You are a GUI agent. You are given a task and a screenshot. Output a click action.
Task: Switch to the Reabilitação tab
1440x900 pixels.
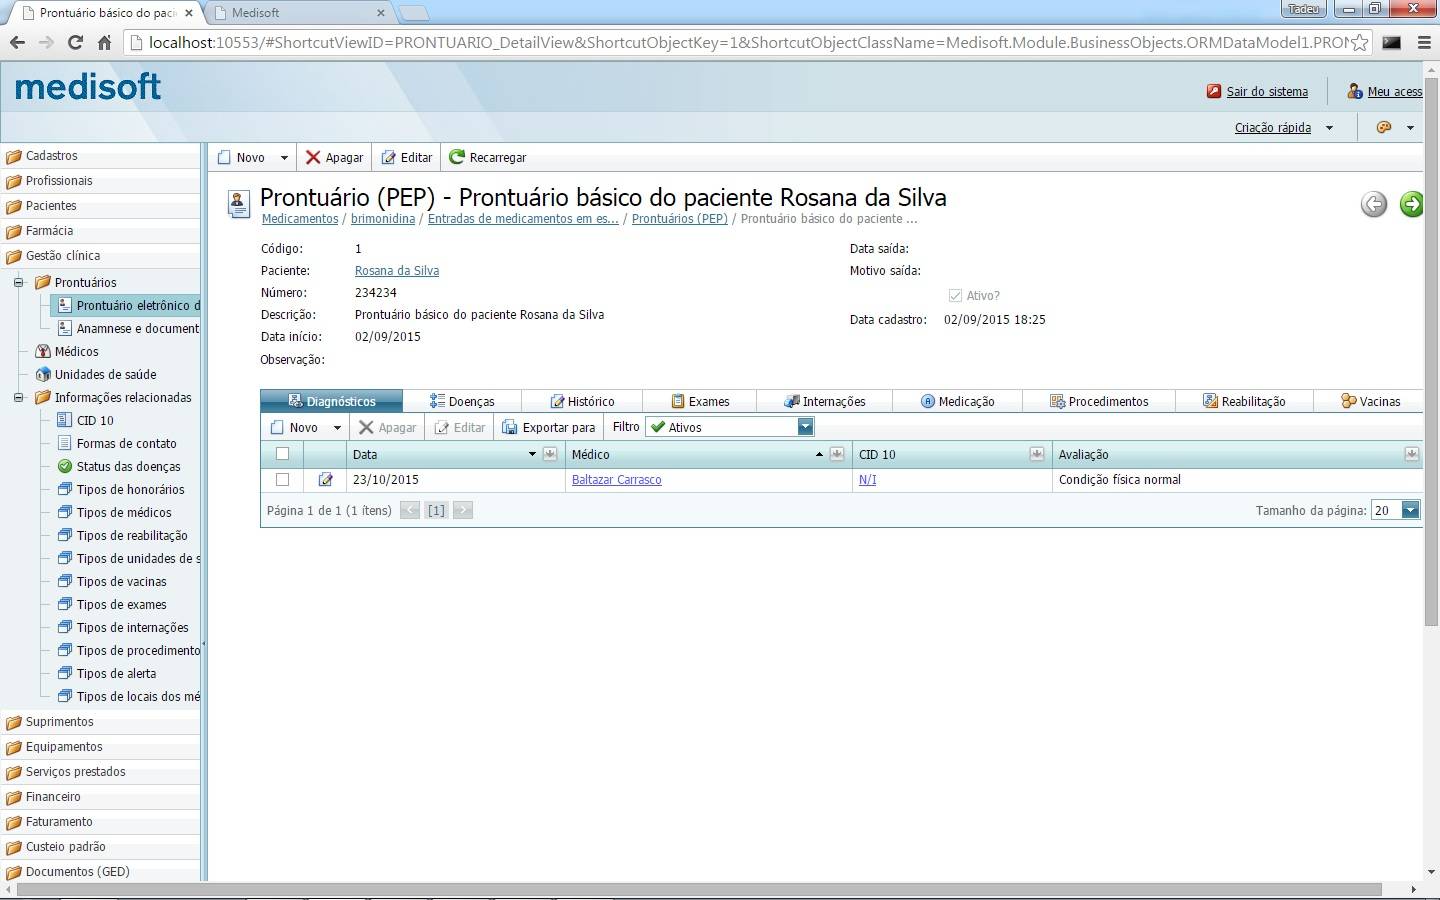pos(1244,401)
